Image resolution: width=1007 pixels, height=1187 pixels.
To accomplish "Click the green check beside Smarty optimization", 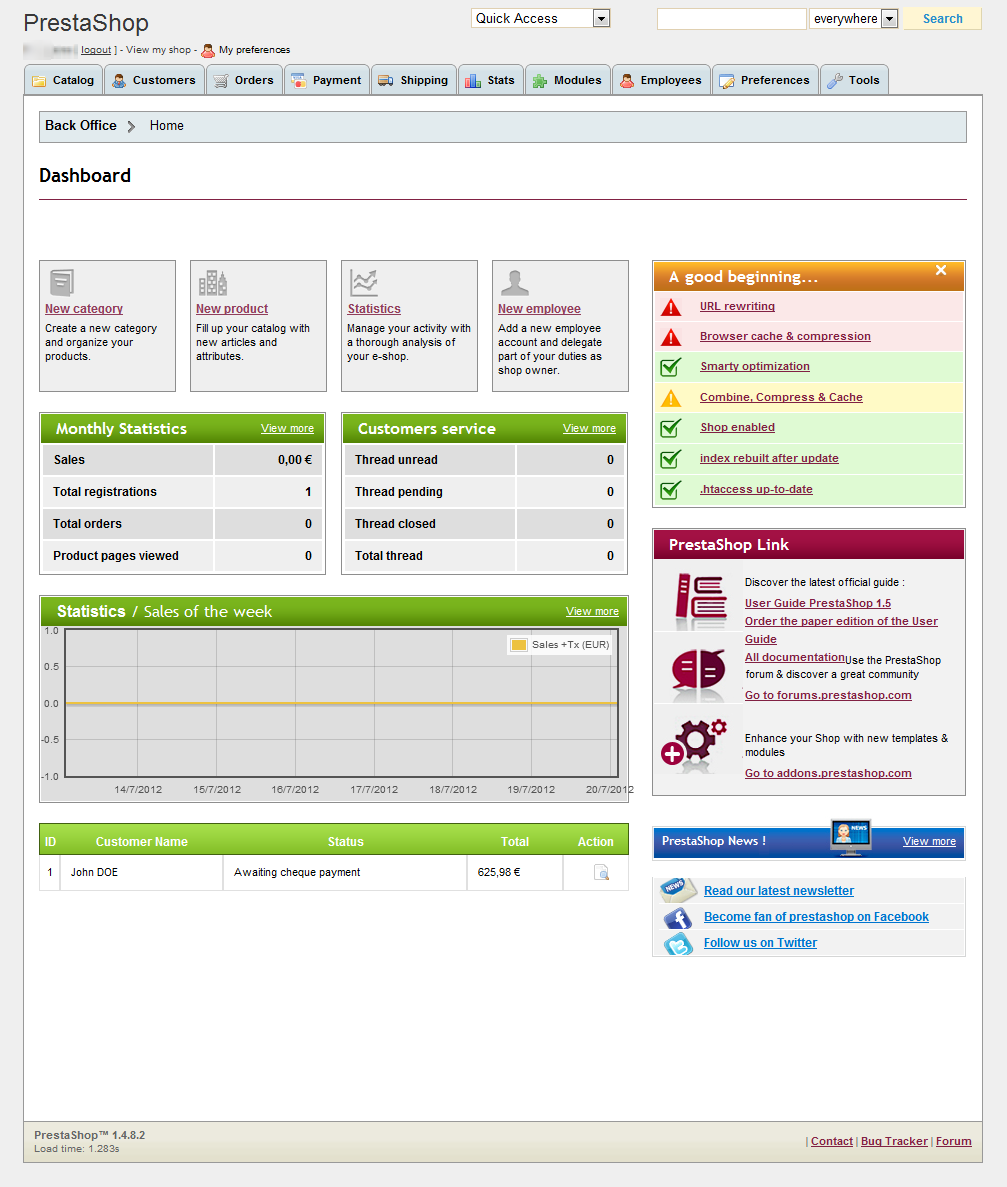I will [x=671, y=367].
